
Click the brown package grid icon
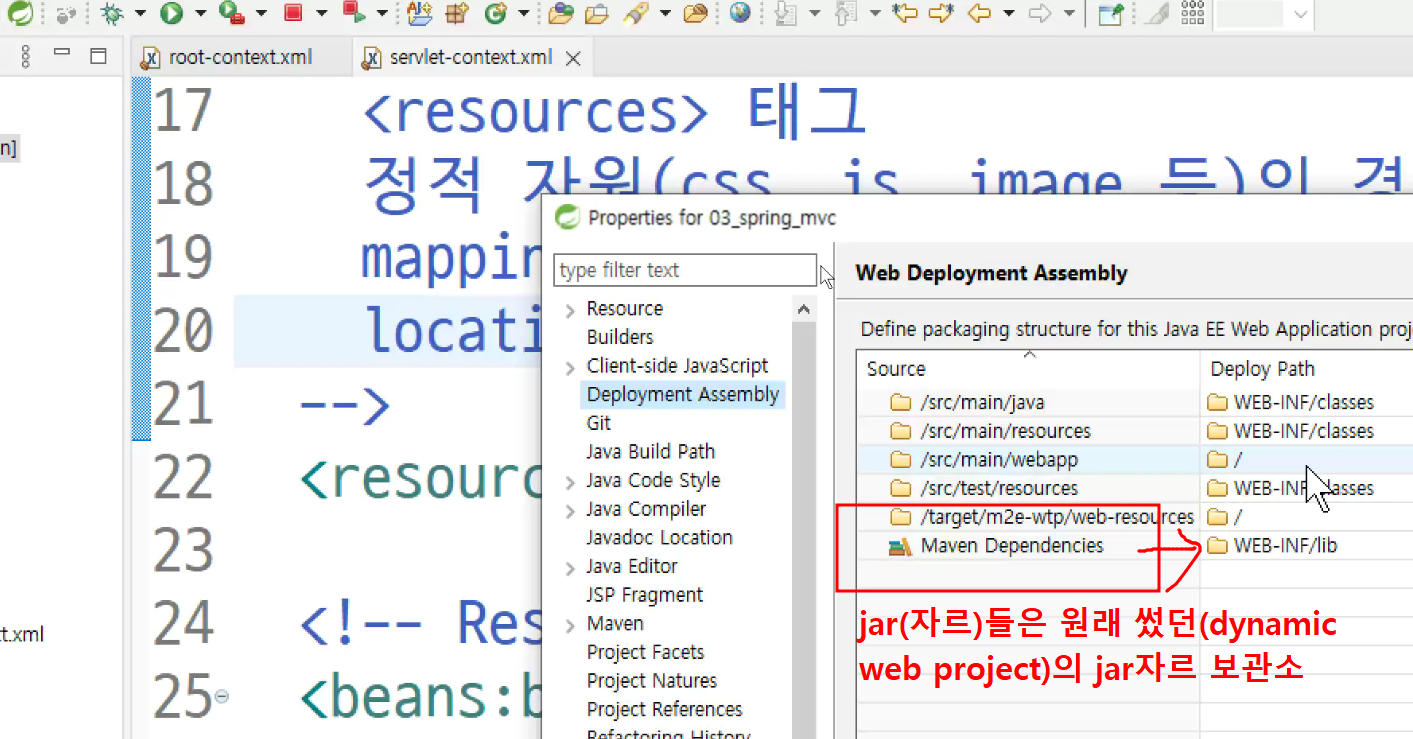pyautogui.click(x=457, y=13)
